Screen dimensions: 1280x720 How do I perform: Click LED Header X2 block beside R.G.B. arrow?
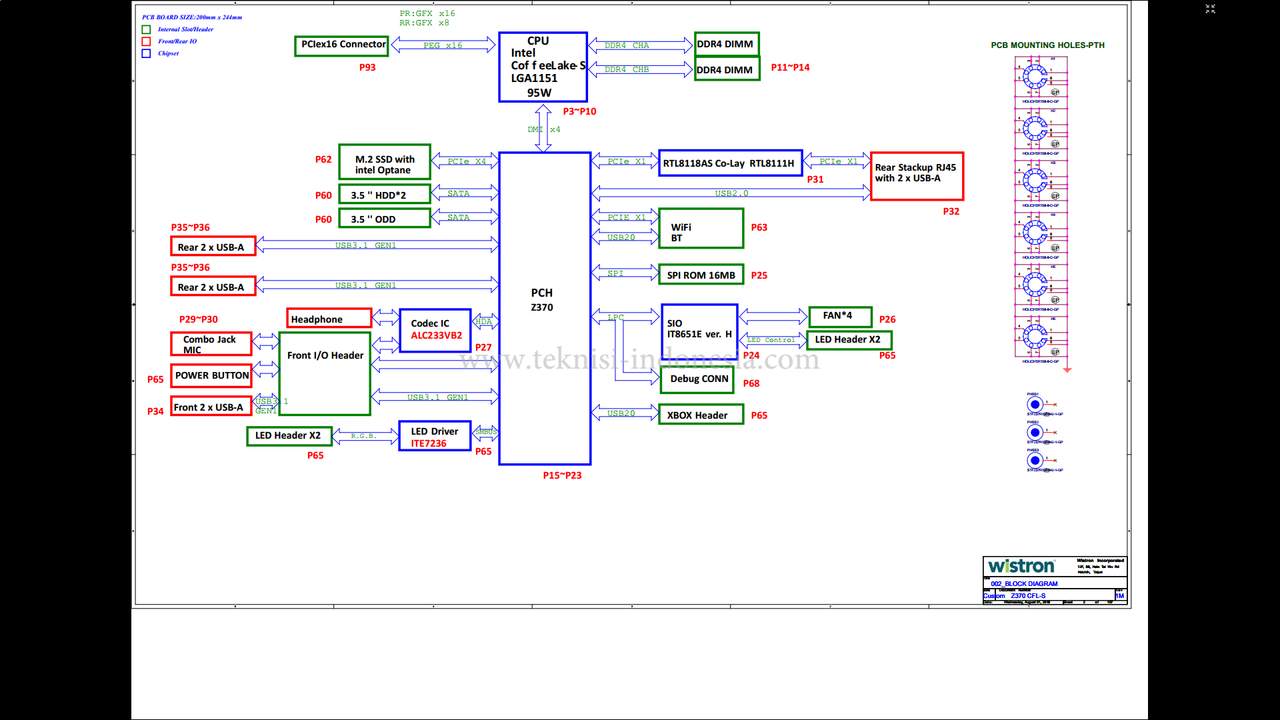[x=289, y=436]
